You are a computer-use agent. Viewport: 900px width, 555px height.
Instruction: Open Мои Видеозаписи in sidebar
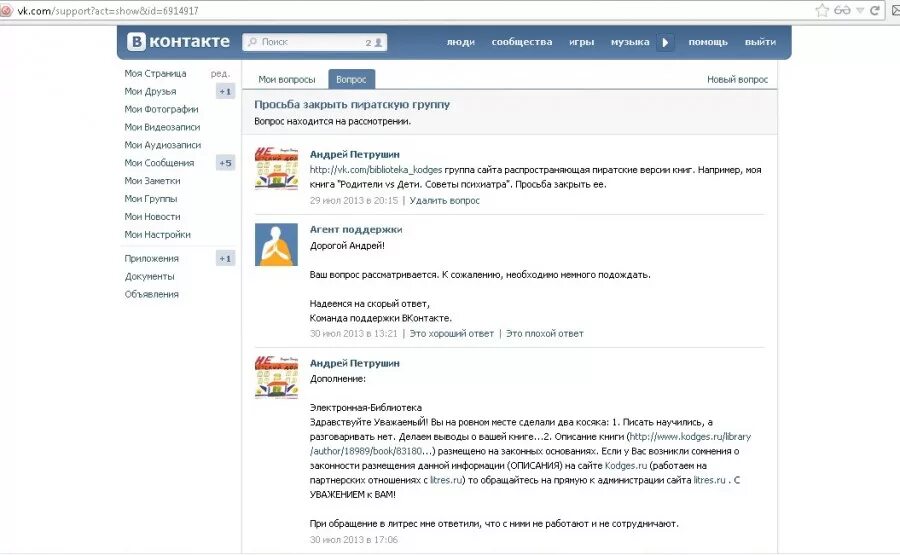click(162, 127)
